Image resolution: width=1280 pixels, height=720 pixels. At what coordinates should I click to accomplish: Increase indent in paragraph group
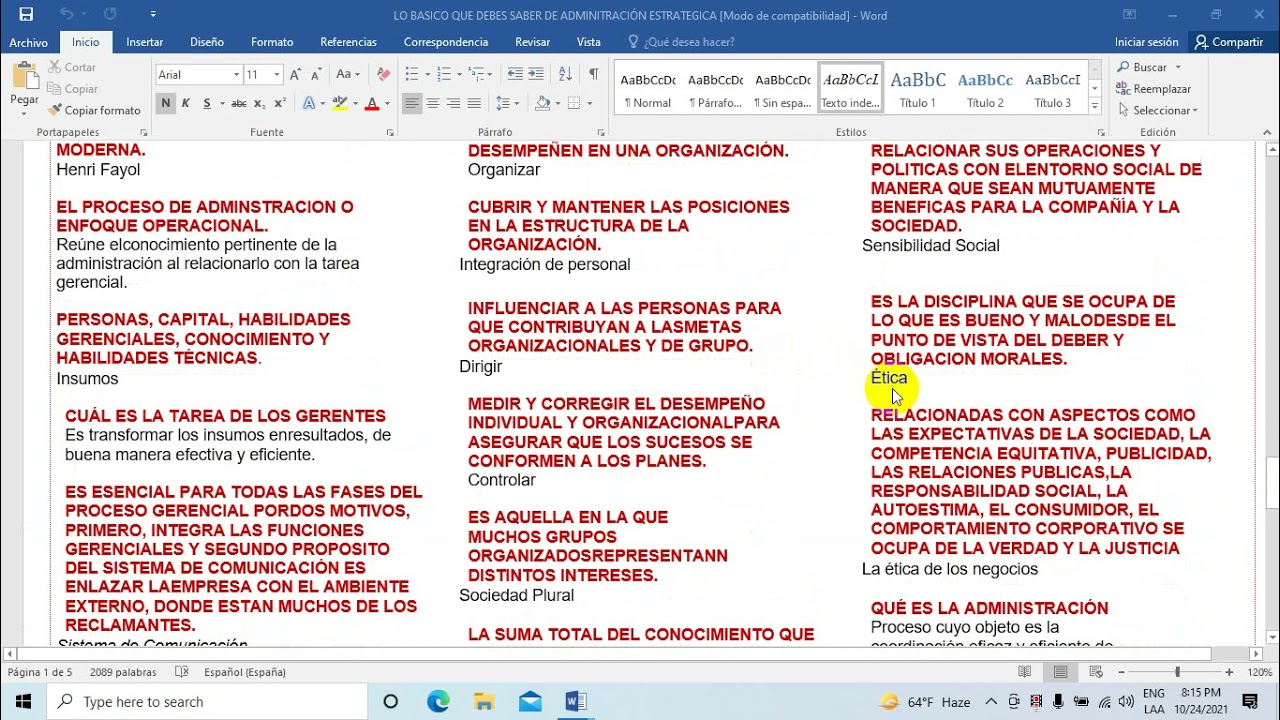536,74
